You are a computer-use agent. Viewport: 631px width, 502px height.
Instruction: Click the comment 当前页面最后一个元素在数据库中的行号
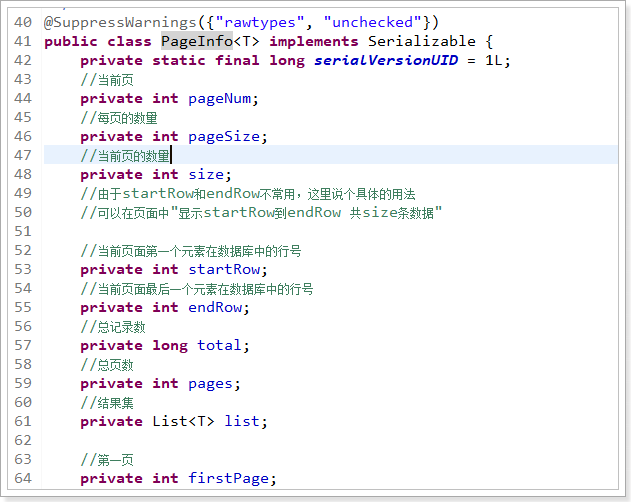tap(197, 289)
